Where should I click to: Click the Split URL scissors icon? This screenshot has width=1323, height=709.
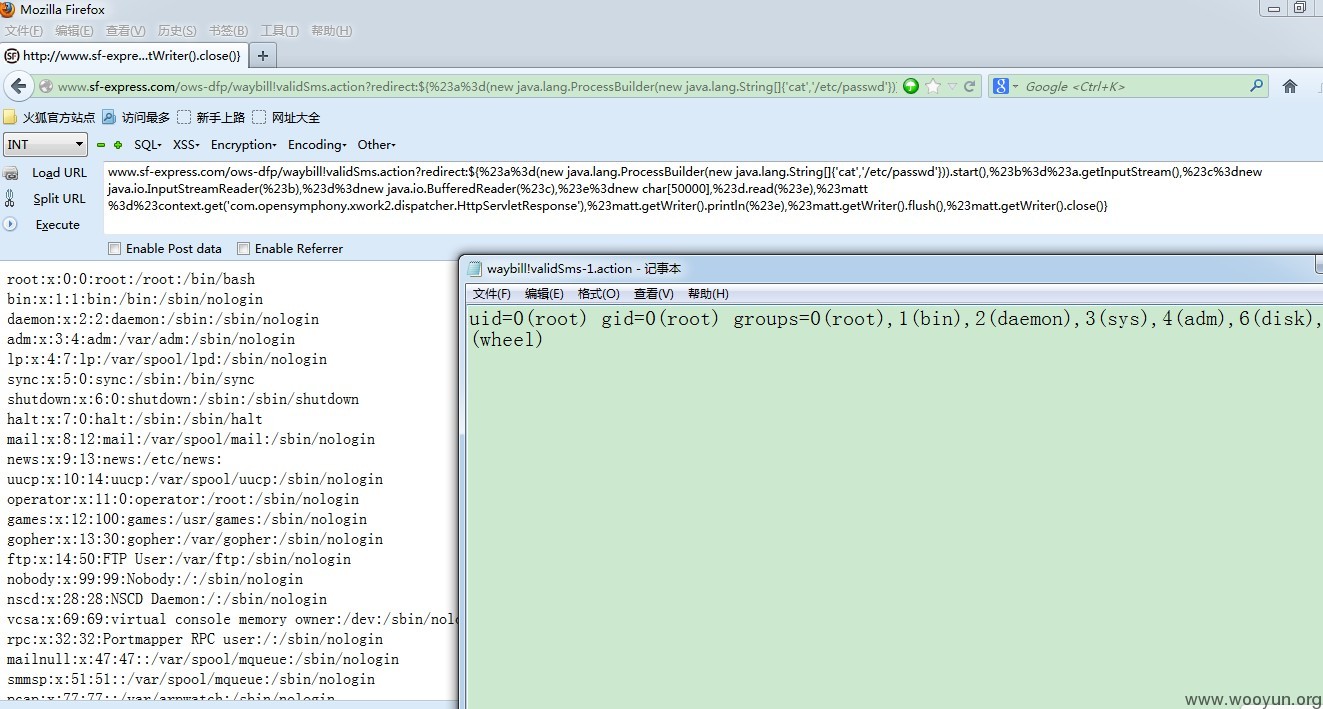point(10,198)
